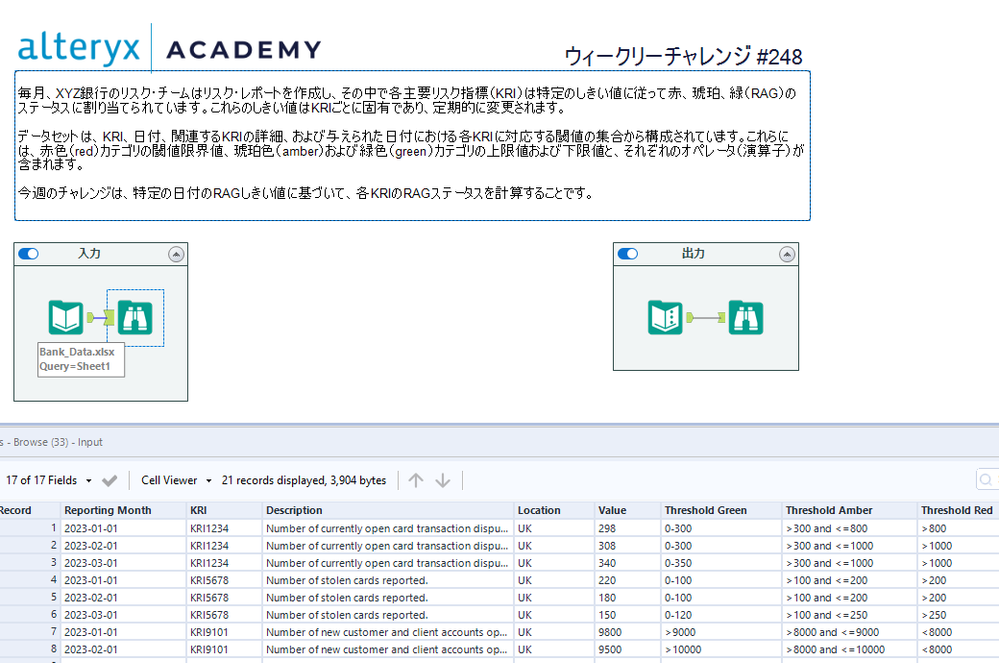Select the Text Input tool in the 出力 container
999x663 pixels.
click(665, 317)
